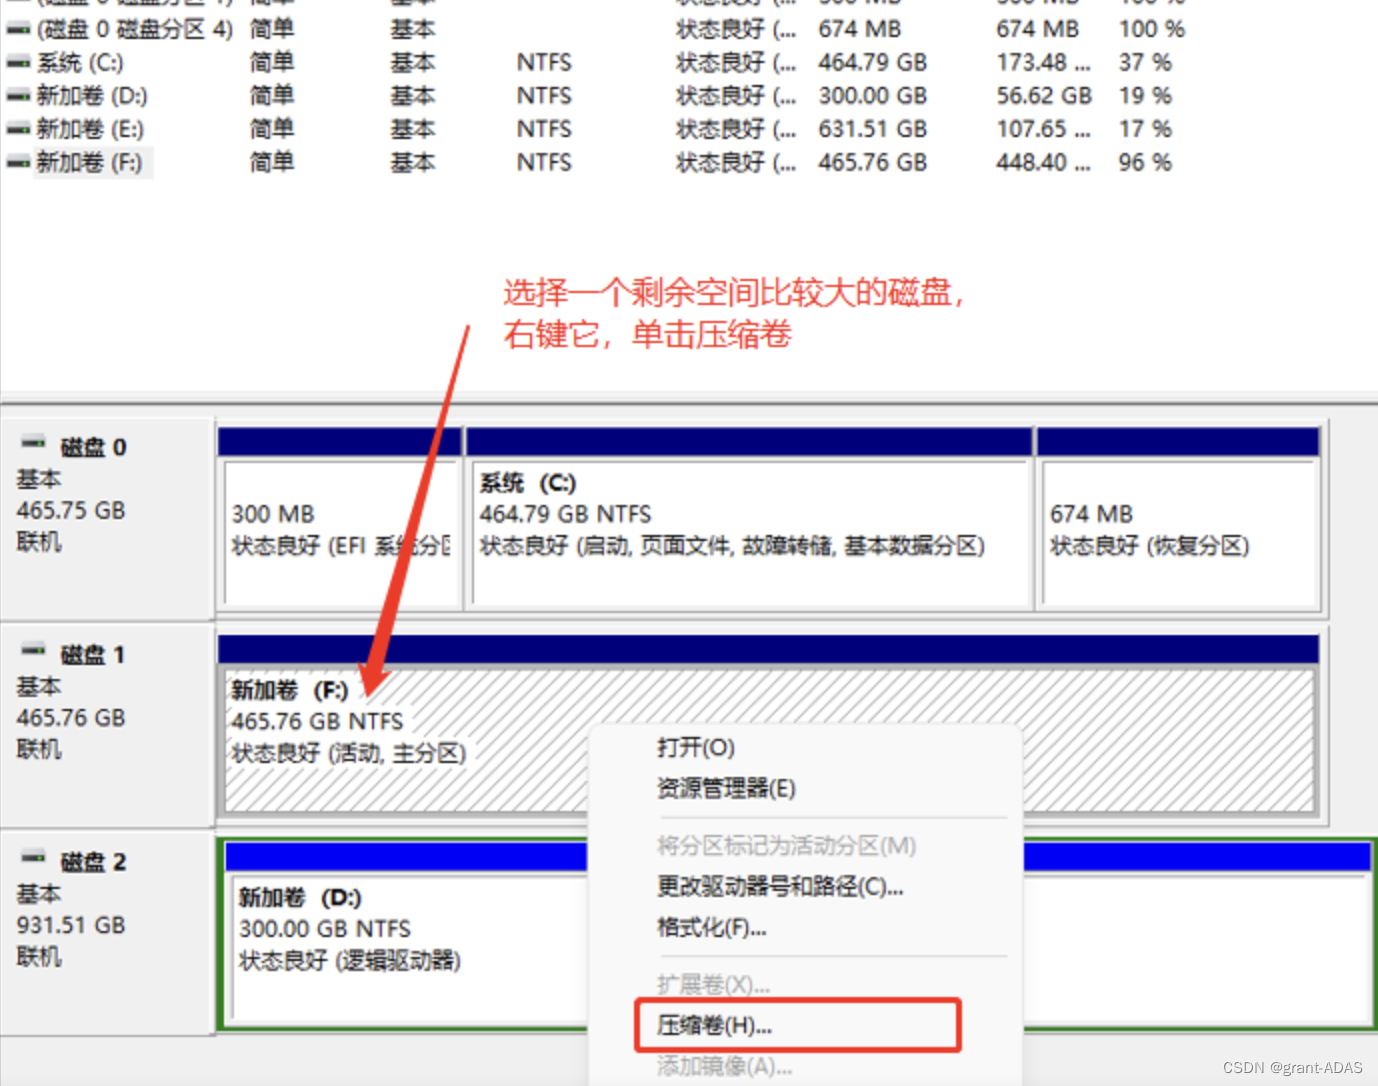Click the 300.00 GB capacity cell in the list
The width and height of the screenshot is (1378, 1086).
873,96
